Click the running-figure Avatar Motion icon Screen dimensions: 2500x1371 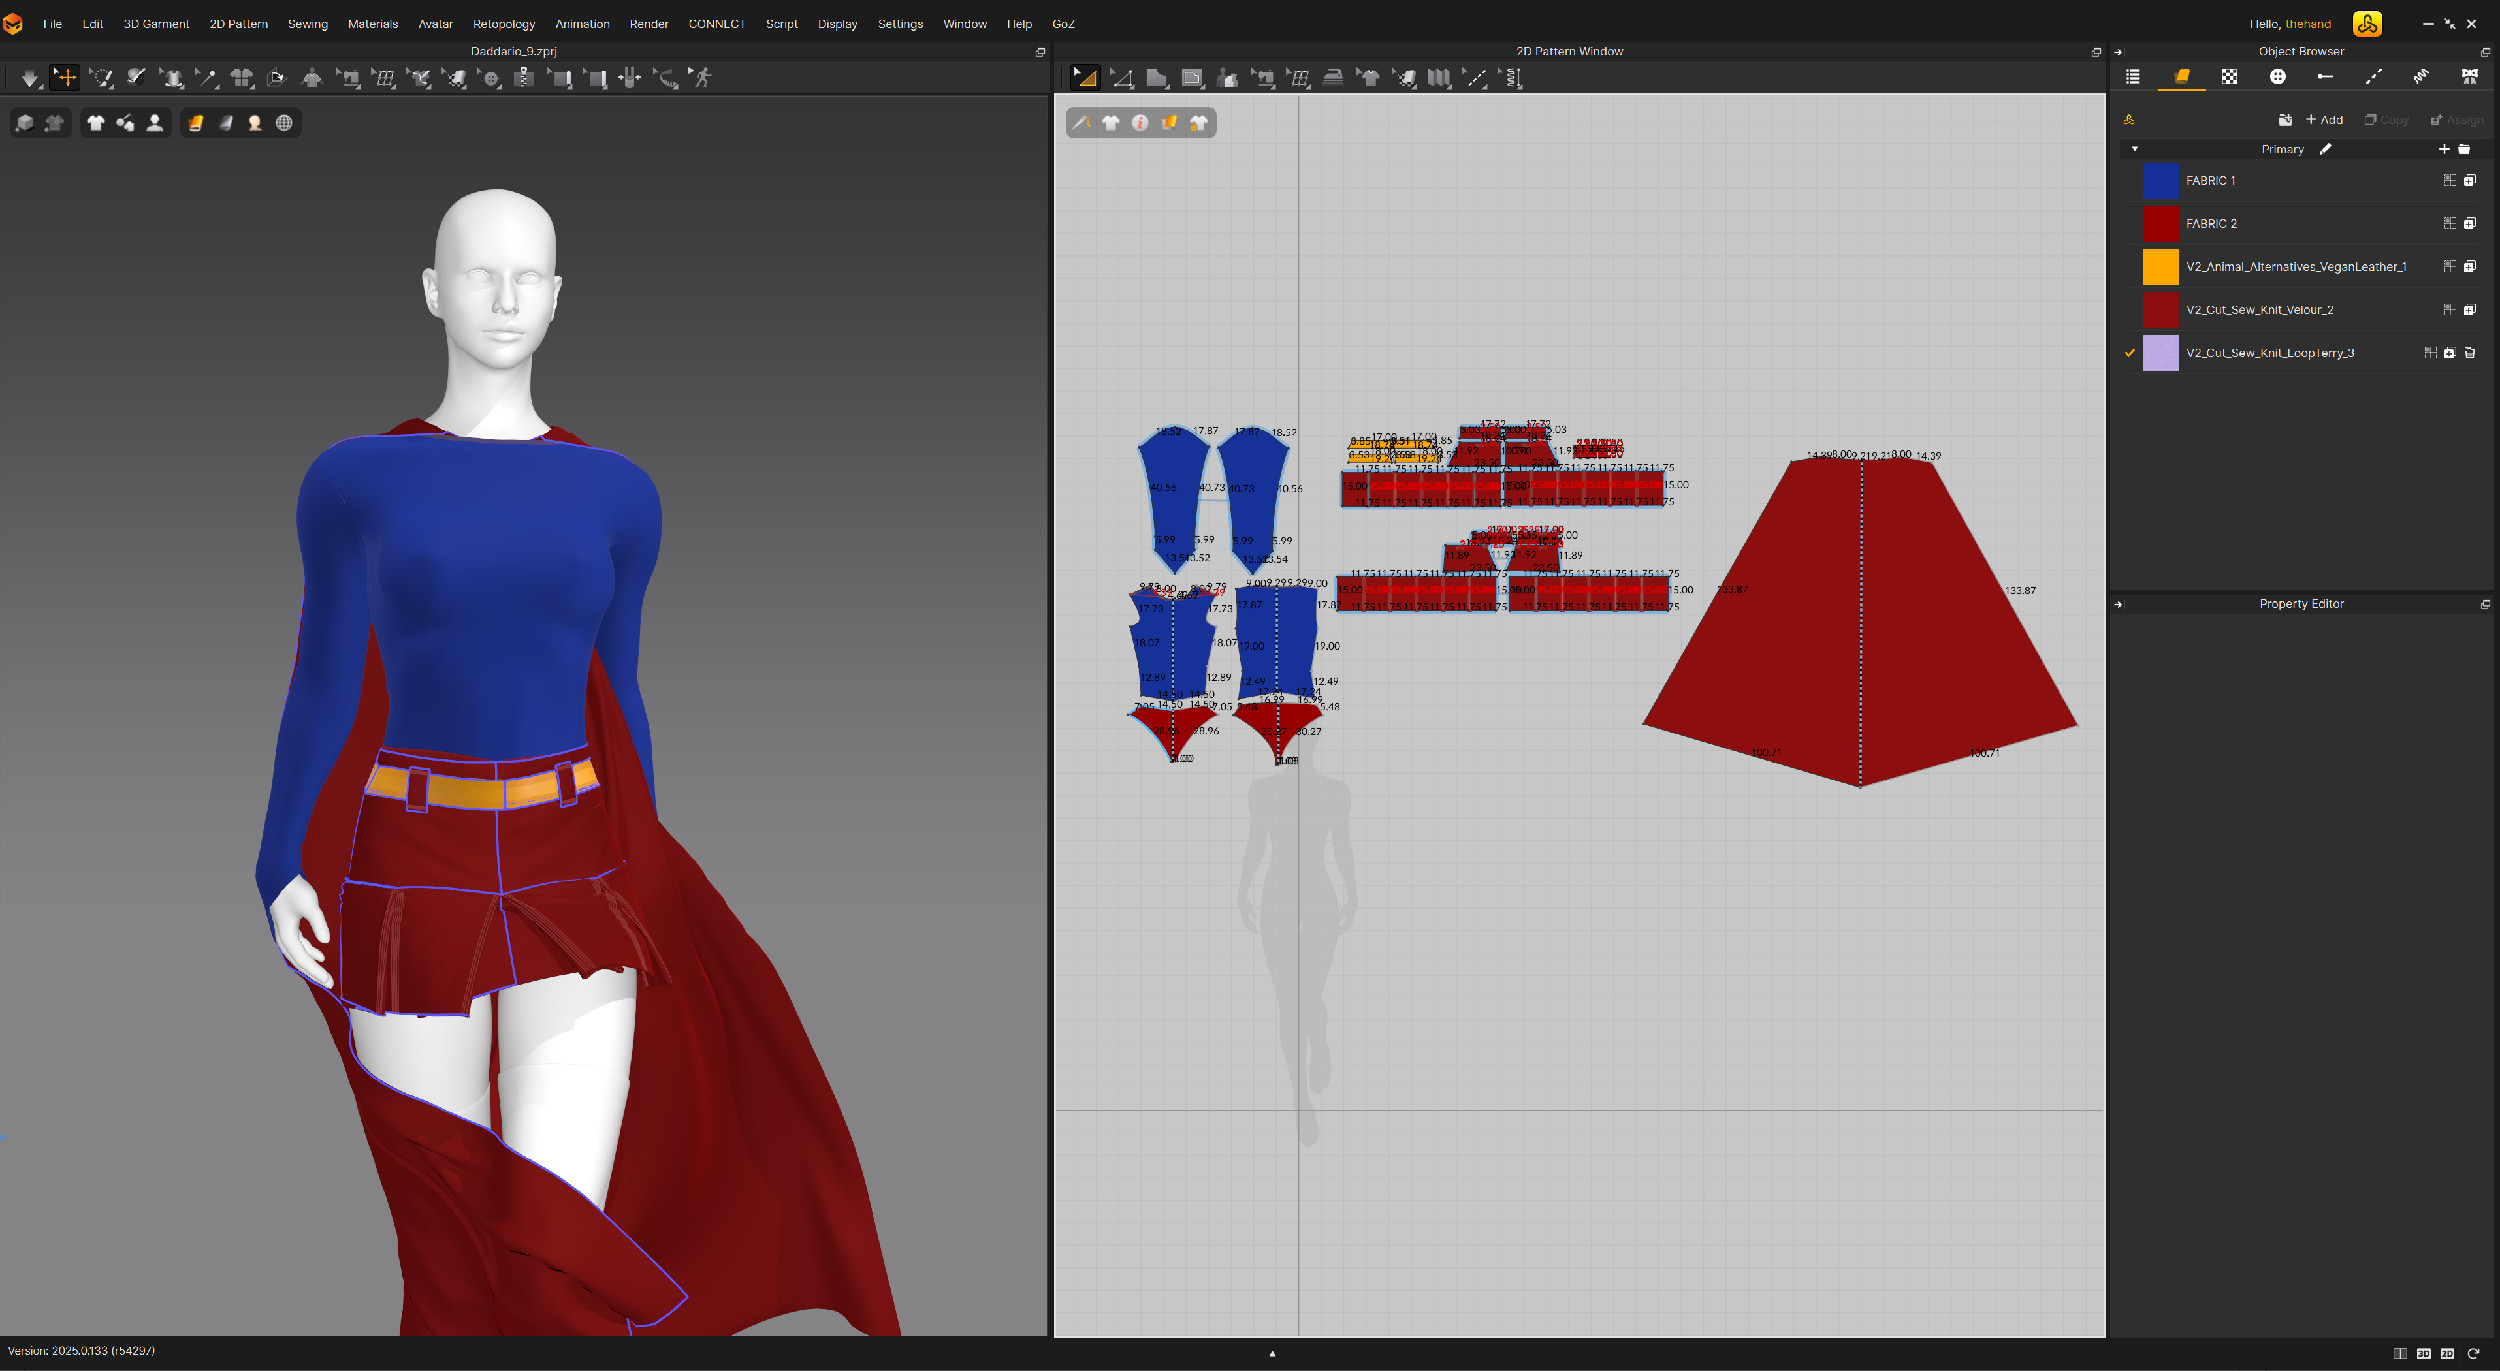tap(702, 78)
